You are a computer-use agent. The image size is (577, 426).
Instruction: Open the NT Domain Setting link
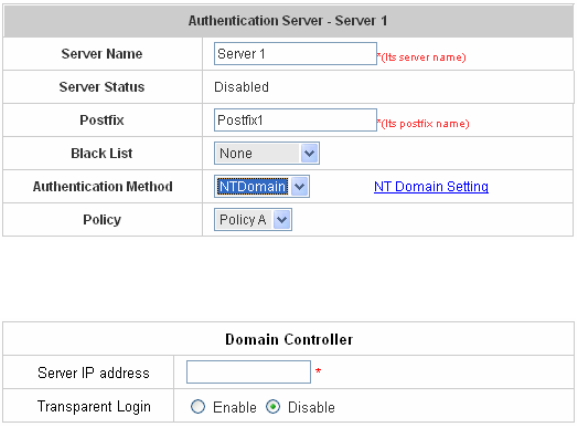point(431,187)
